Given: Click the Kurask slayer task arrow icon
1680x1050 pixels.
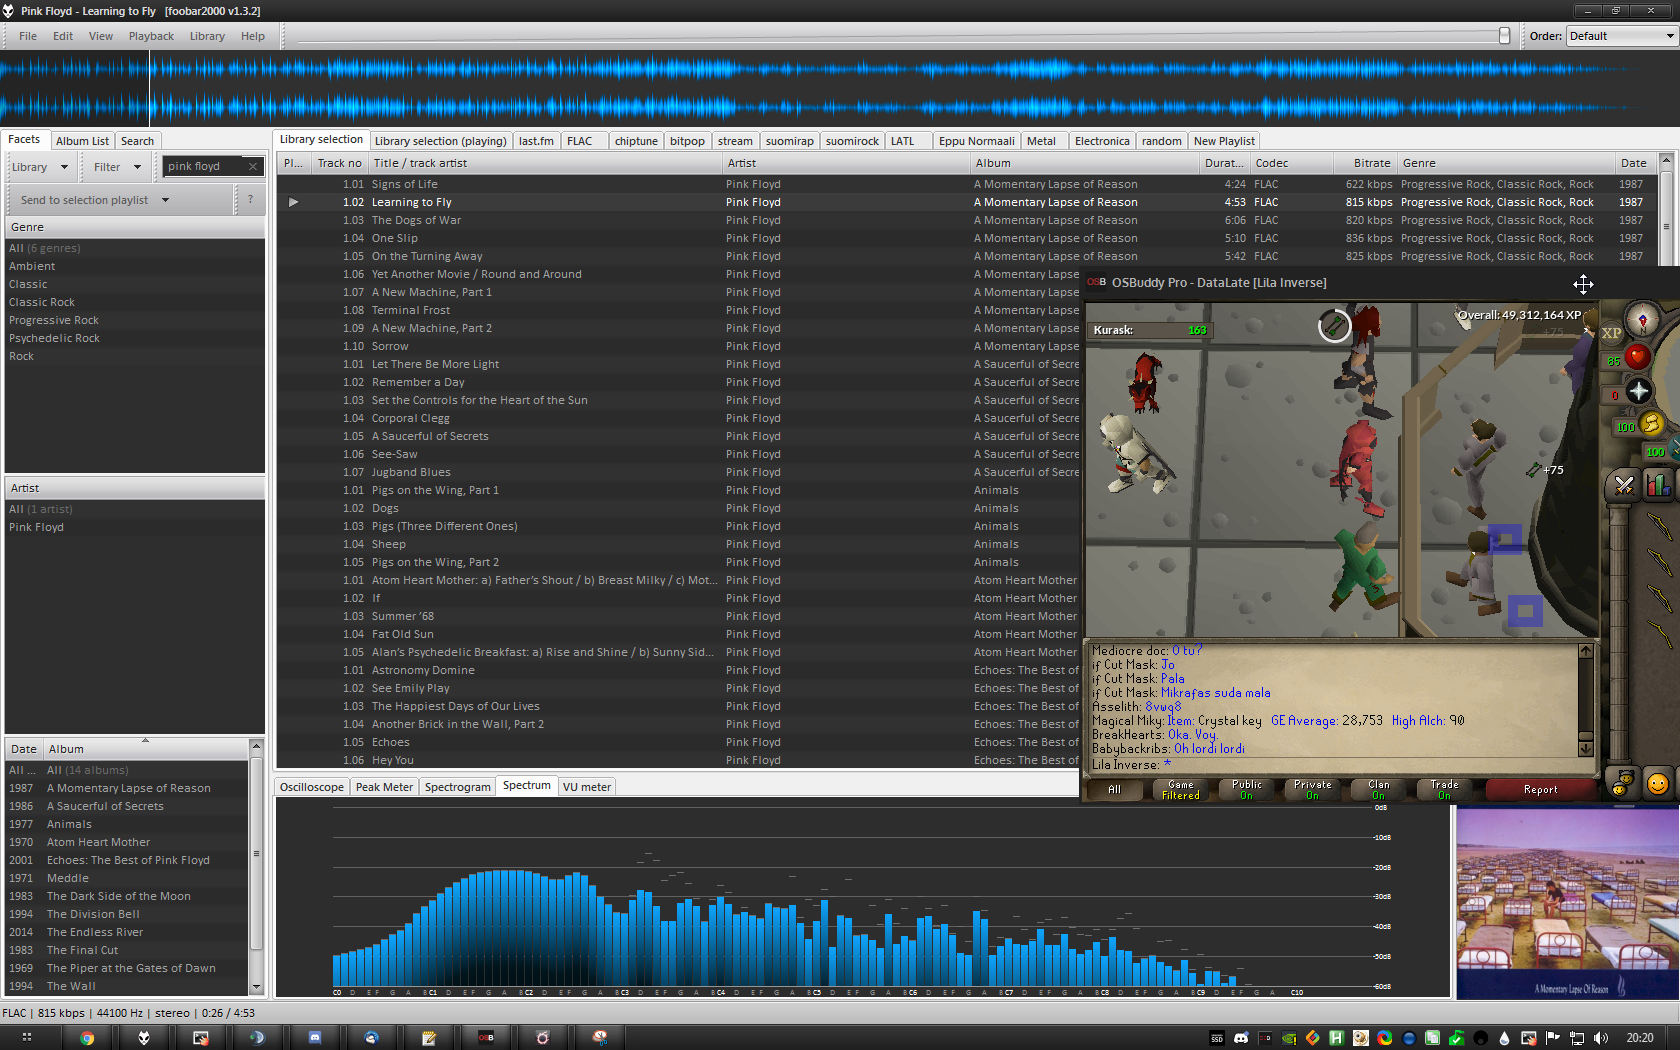Looking at the screenshot, I should pos(1334,325).
